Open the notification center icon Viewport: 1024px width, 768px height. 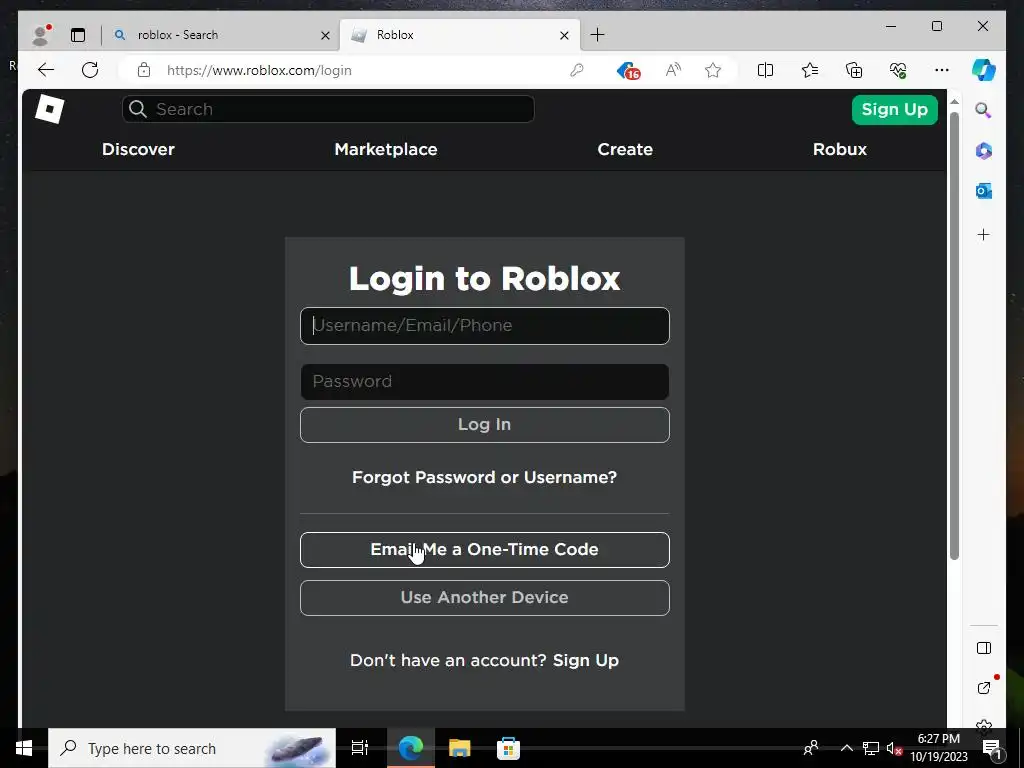click(991, 748)
